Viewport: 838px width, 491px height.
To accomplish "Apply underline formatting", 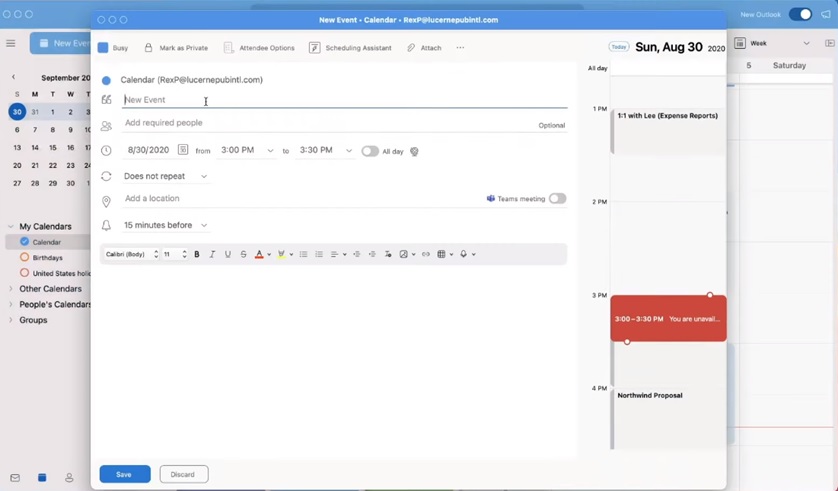I will point(228,254).
